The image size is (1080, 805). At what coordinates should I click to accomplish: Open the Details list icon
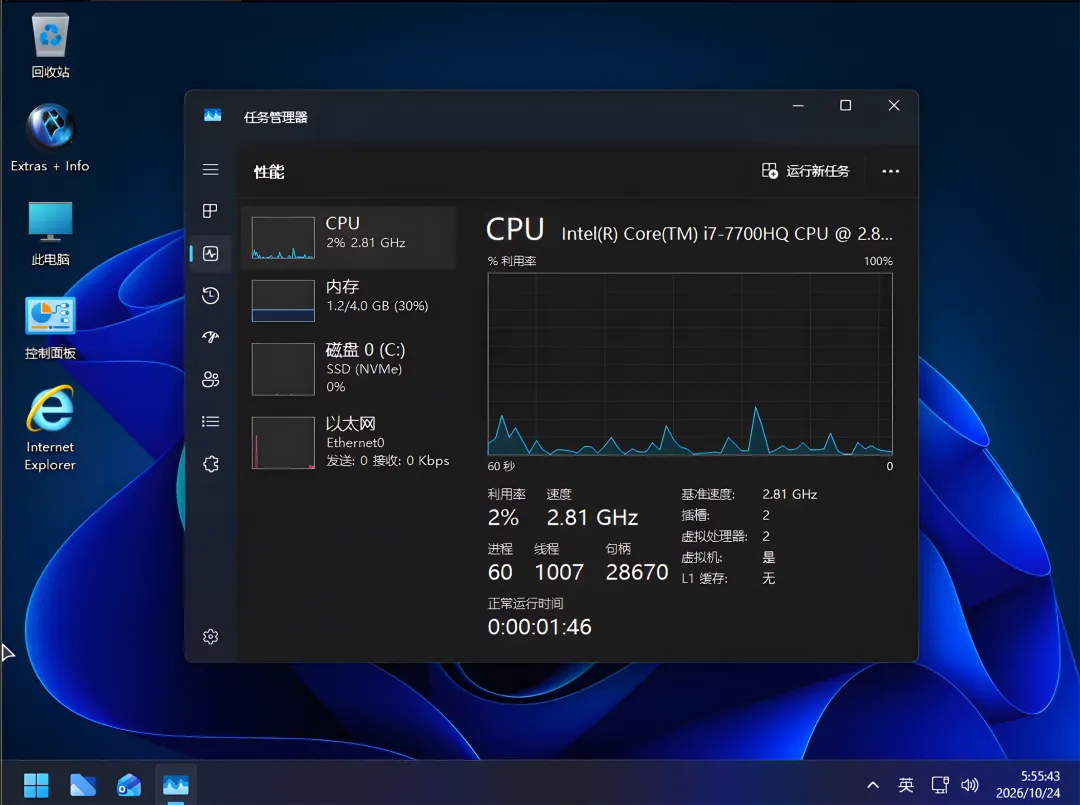point(211,421)
